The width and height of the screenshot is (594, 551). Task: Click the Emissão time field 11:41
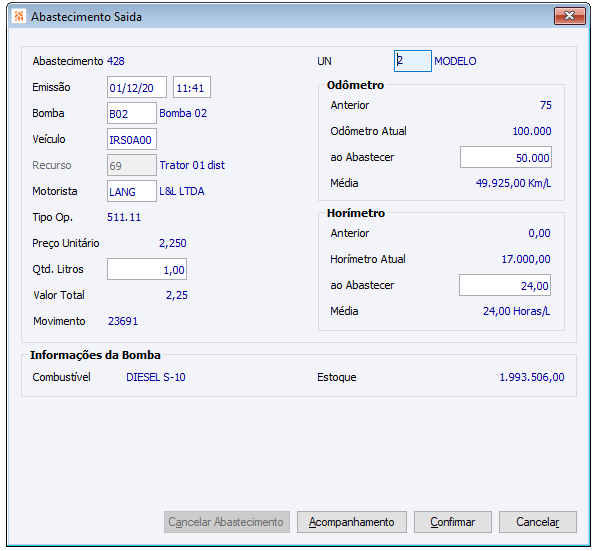click(x=192, y=87)
